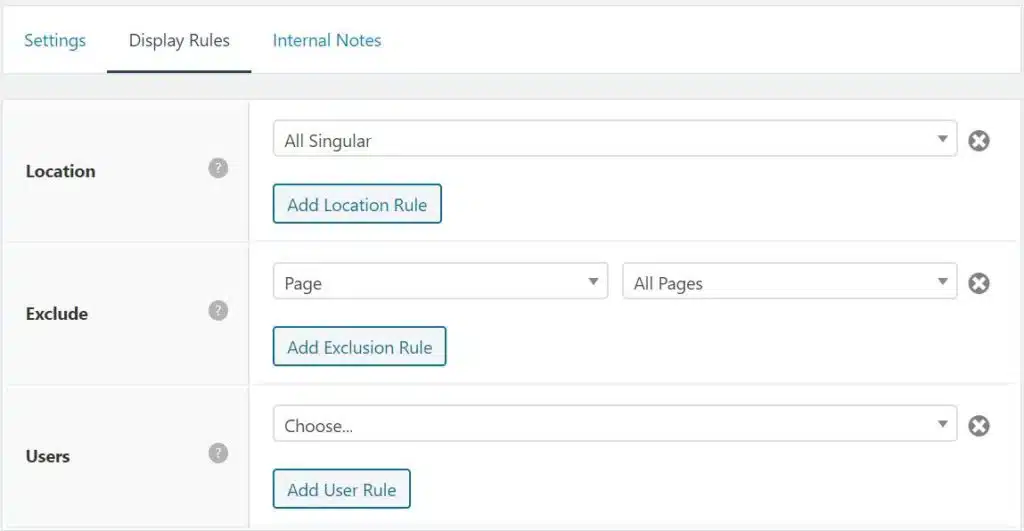Open help tooltip for Users

coord(218,453)
